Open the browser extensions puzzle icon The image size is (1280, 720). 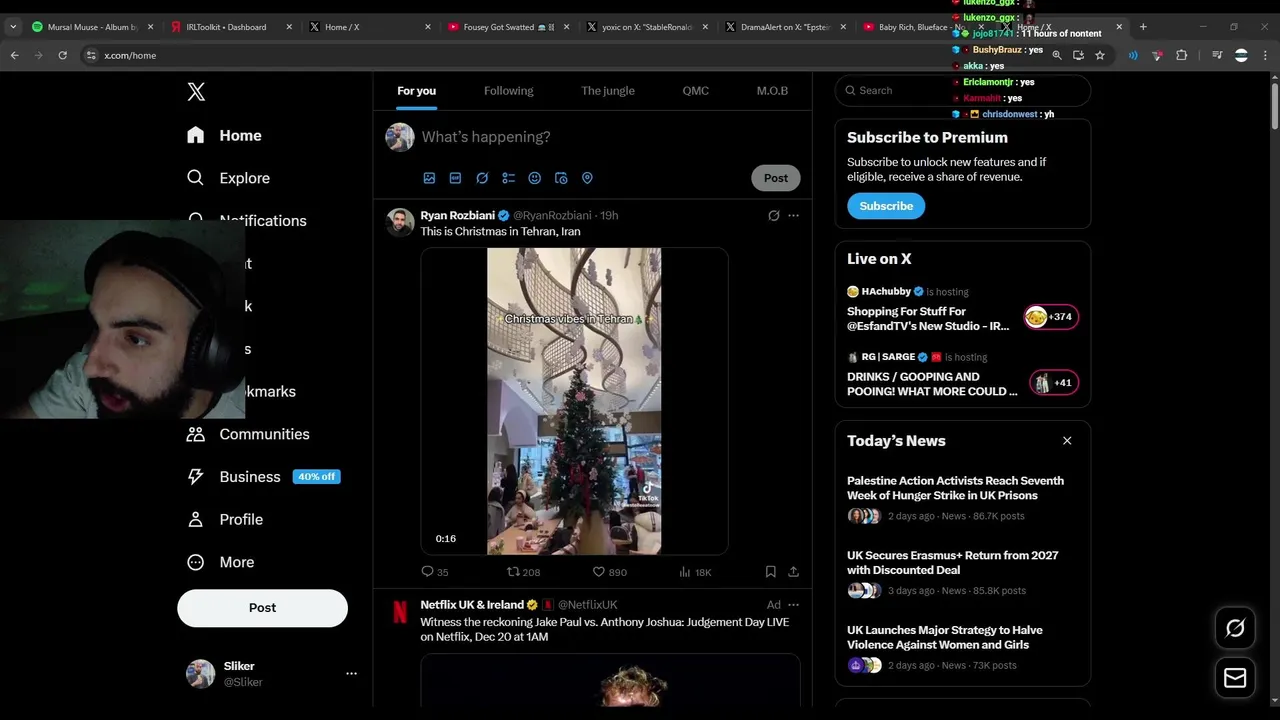1181,56
